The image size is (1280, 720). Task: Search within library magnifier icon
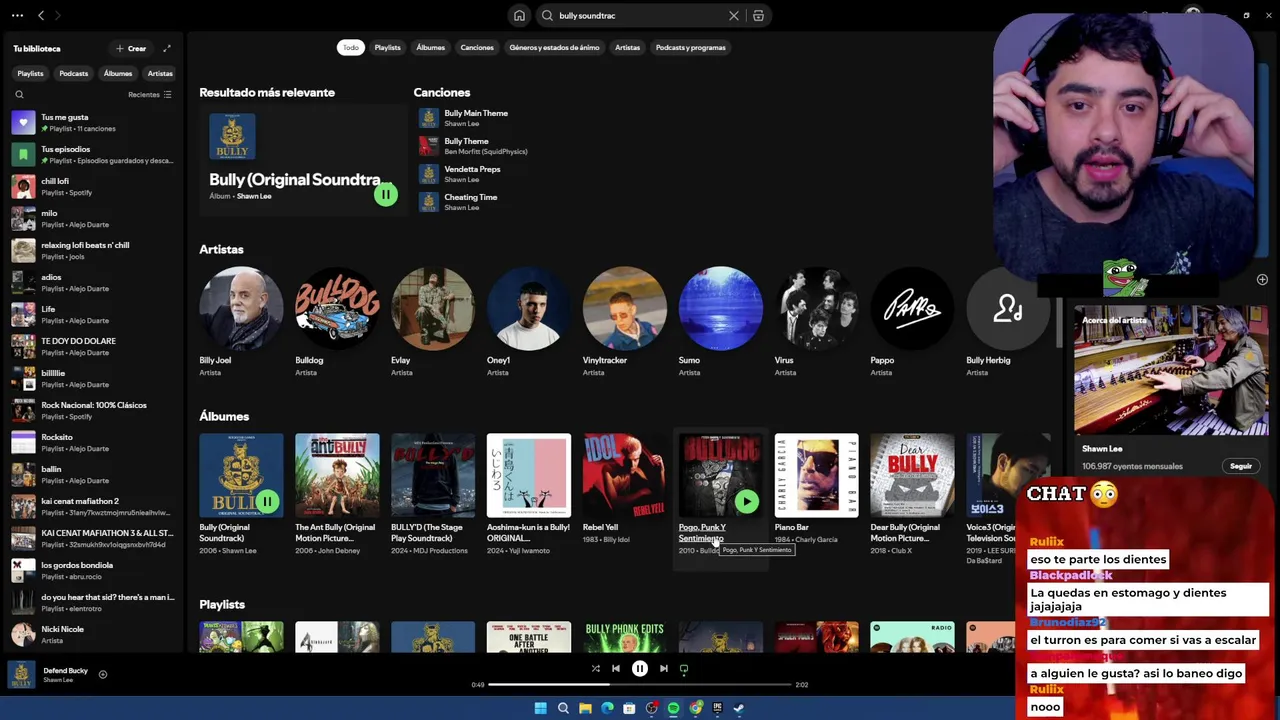[x=19, y=95]
